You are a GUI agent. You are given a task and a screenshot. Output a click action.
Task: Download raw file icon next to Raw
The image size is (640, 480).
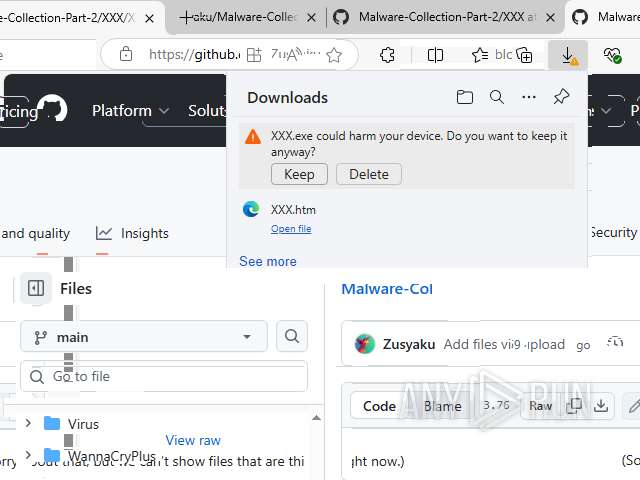[601, 405]
